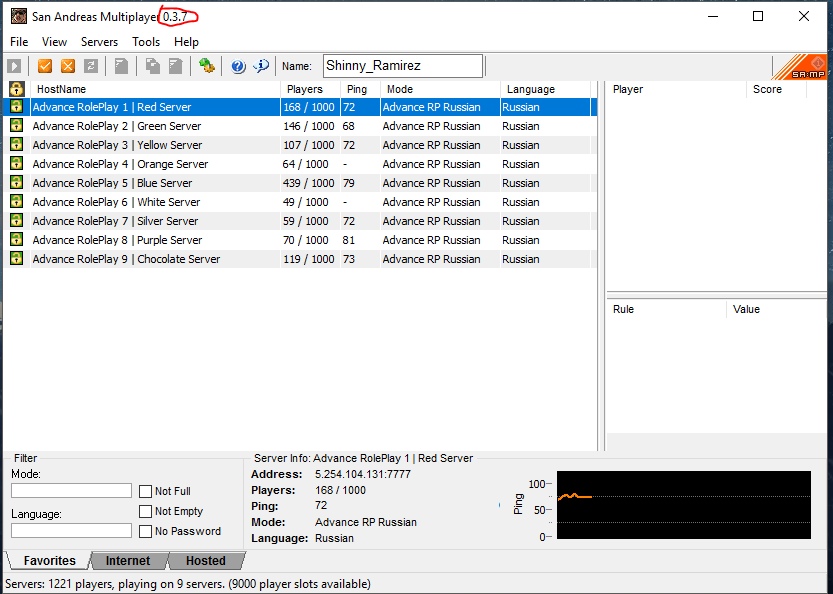Click the Add Server checkmark icon

coord(45,66)
